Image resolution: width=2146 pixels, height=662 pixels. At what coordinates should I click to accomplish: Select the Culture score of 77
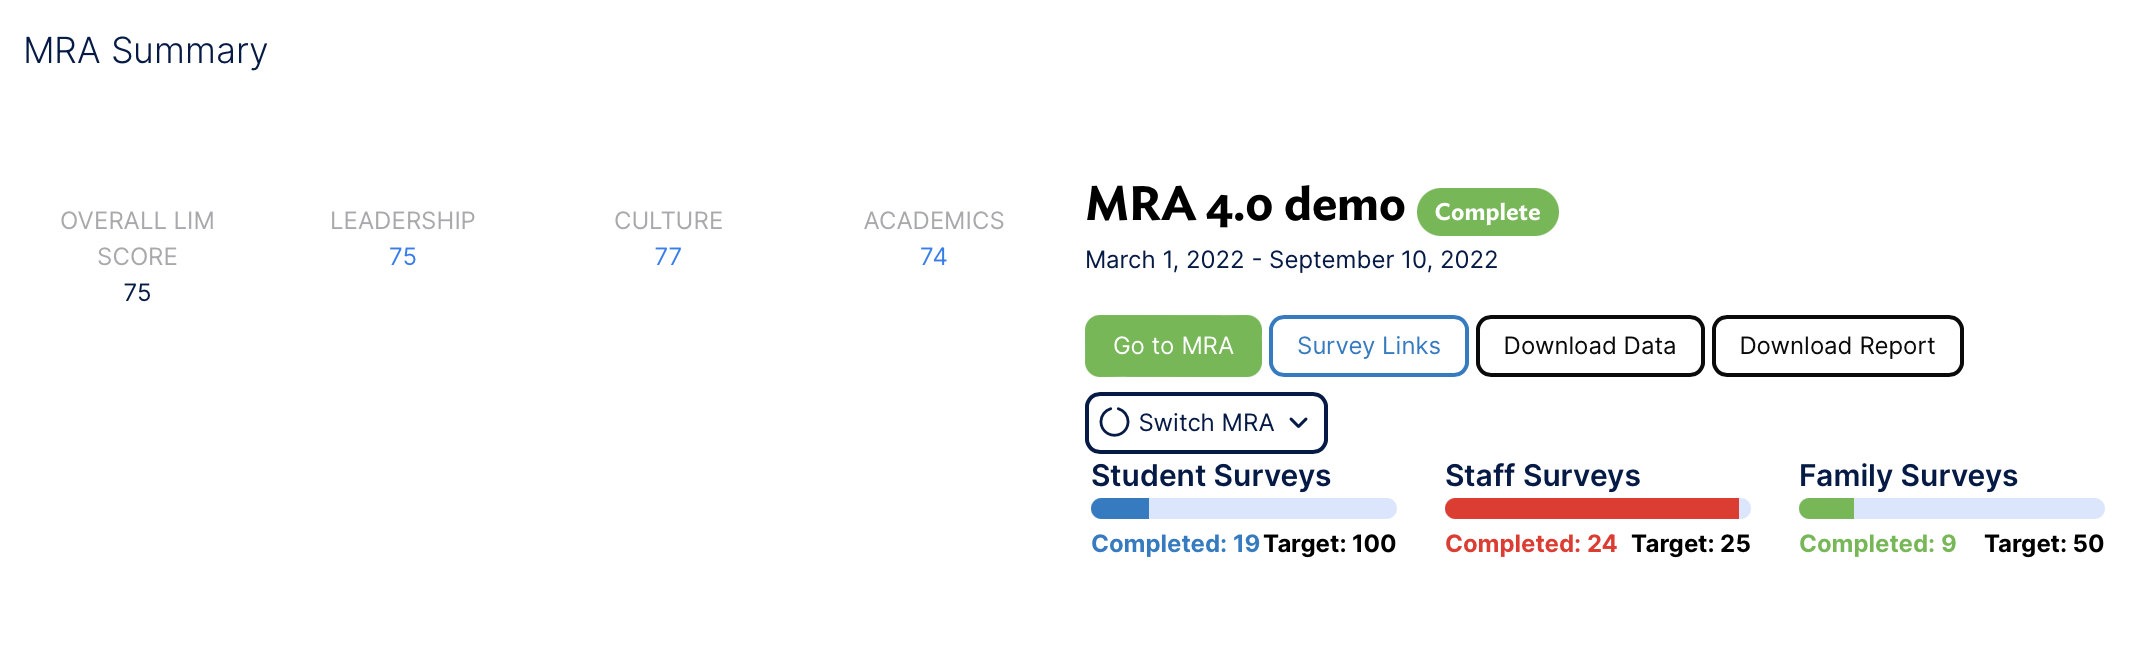pos(668,256)
